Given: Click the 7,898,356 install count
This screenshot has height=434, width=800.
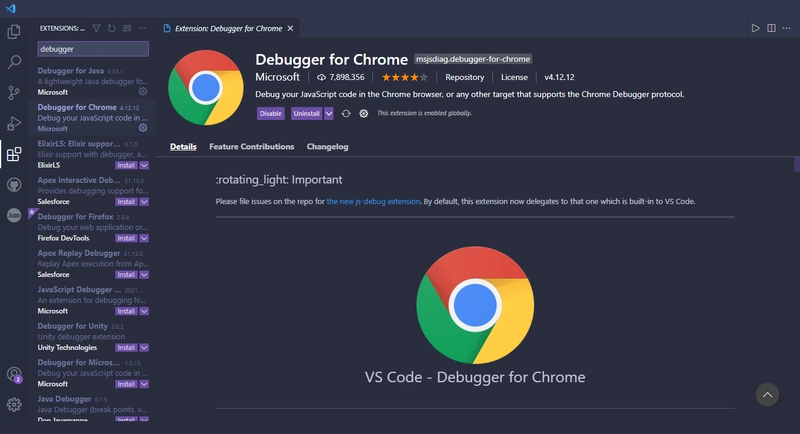Looking at the screenshot, I should tap(341, 78).
